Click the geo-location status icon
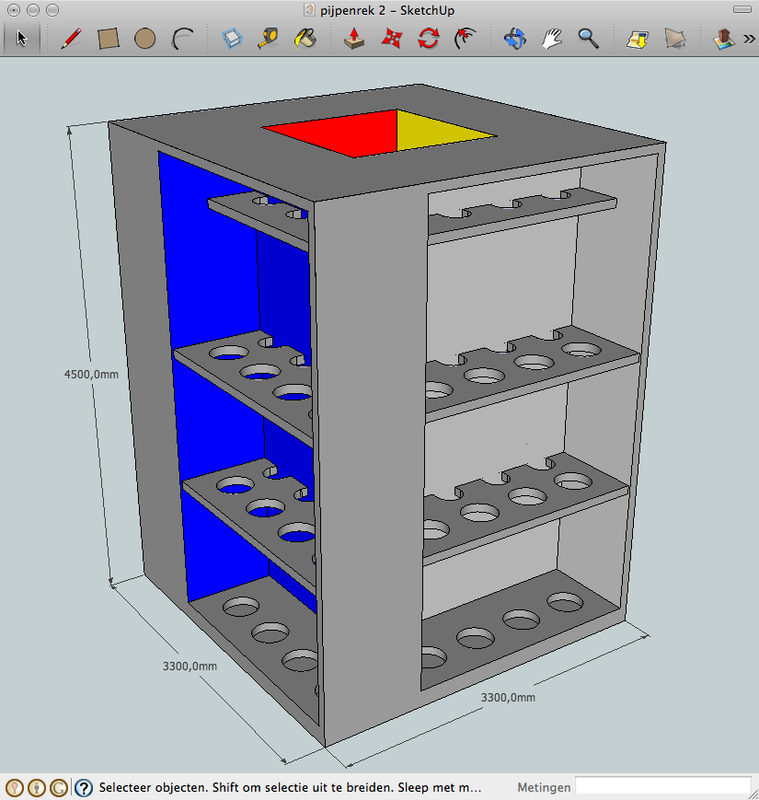Screen dimensions: 759x800 tap(14, 788)
